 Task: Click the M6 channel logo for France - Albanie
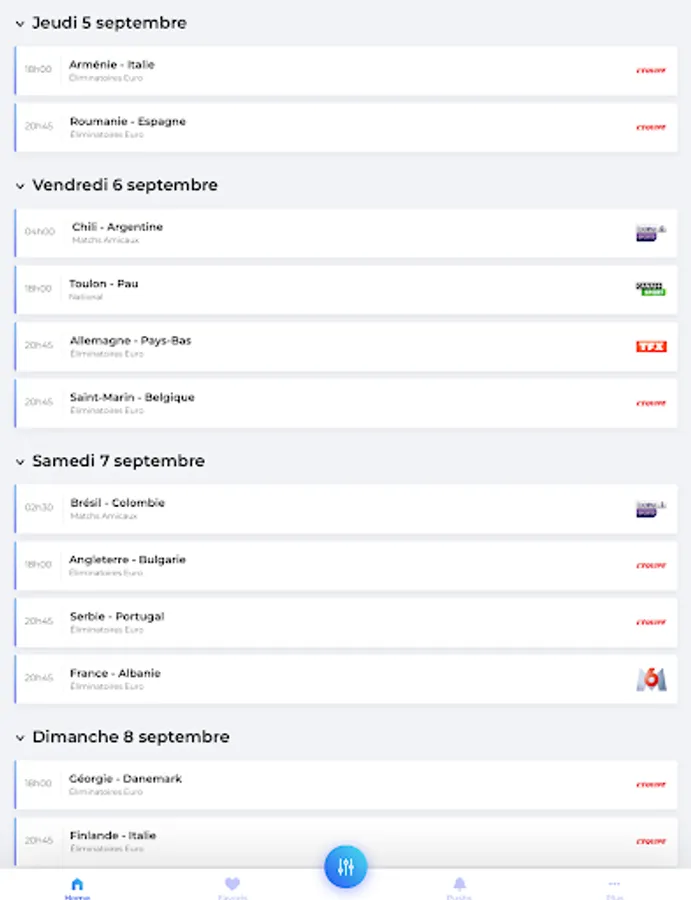tap(651, 680)
